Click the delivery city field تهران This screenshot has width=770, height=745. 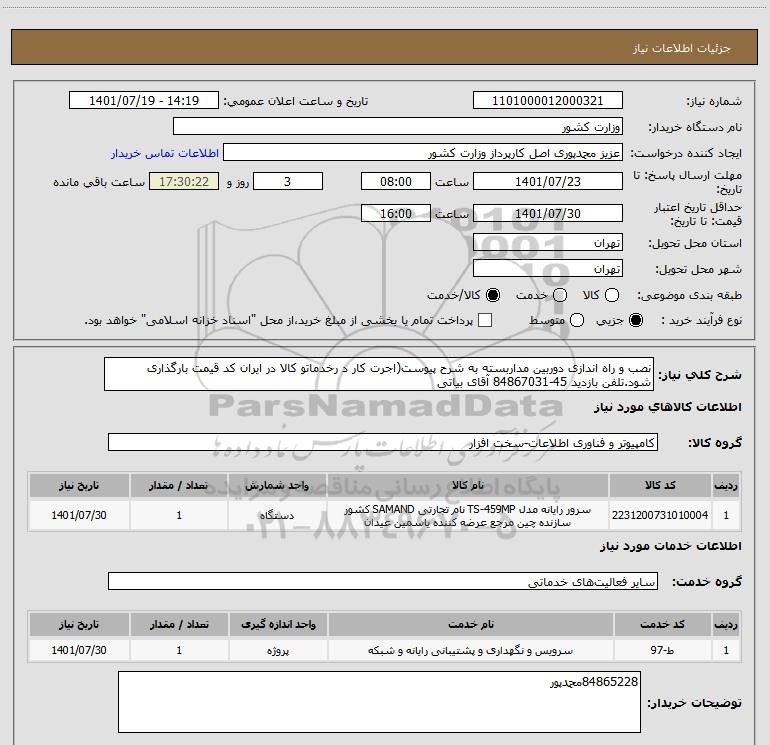(548, 268)
